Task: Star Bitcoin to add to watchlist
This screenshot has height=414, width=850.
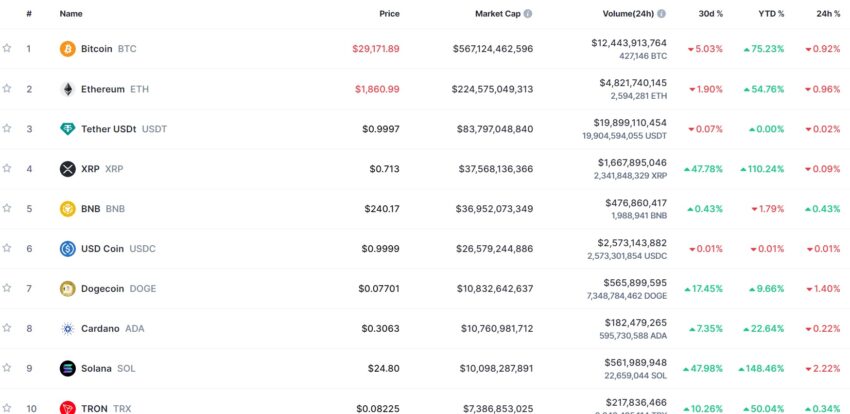Action: 7,48
